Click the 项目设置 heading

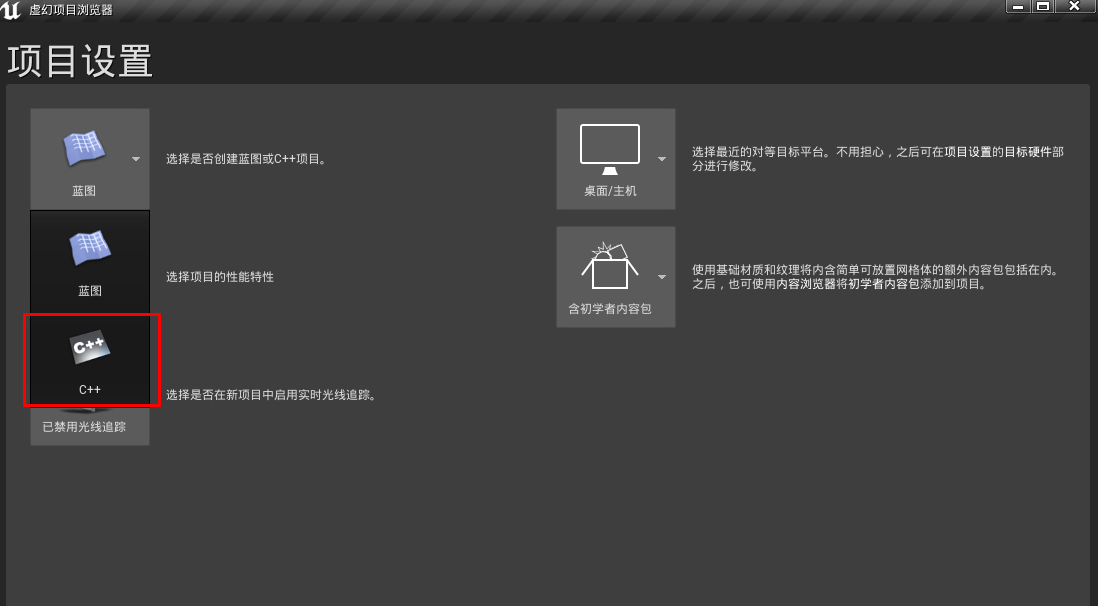point(80,61)
